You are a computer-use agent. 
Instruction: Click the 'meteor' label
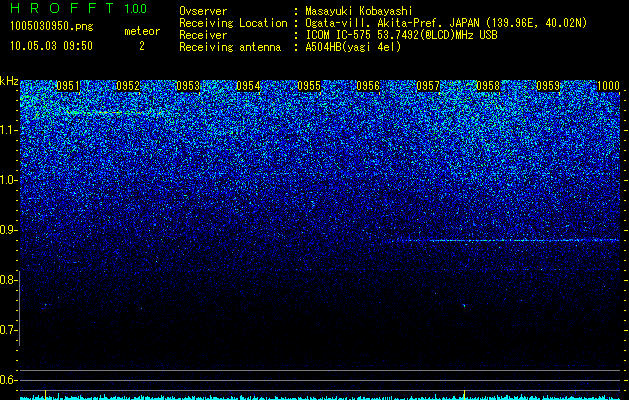point(142,31)
